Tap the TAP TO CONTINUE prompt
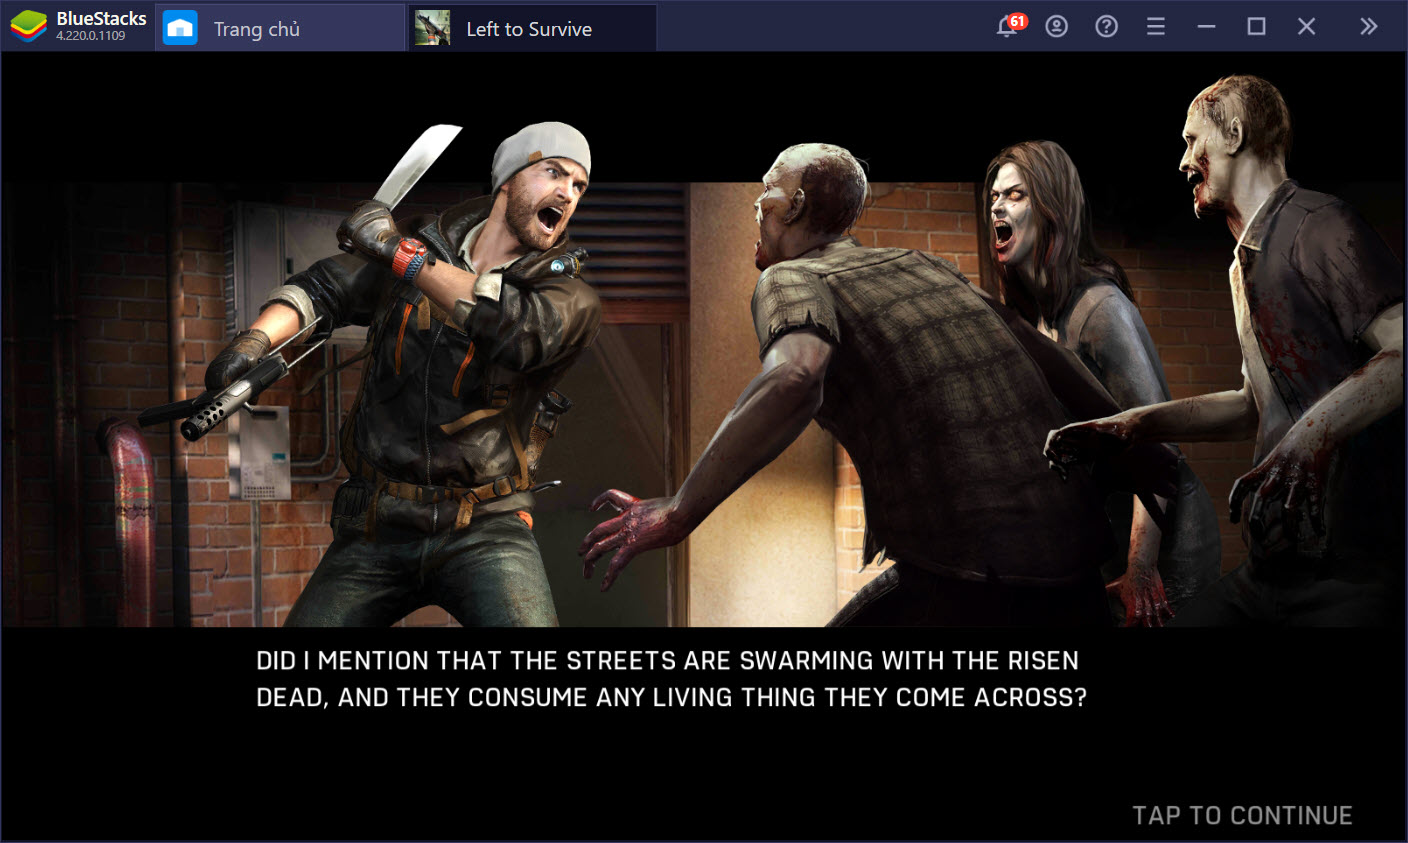 pyautogui.click(x=1242, y=816)
